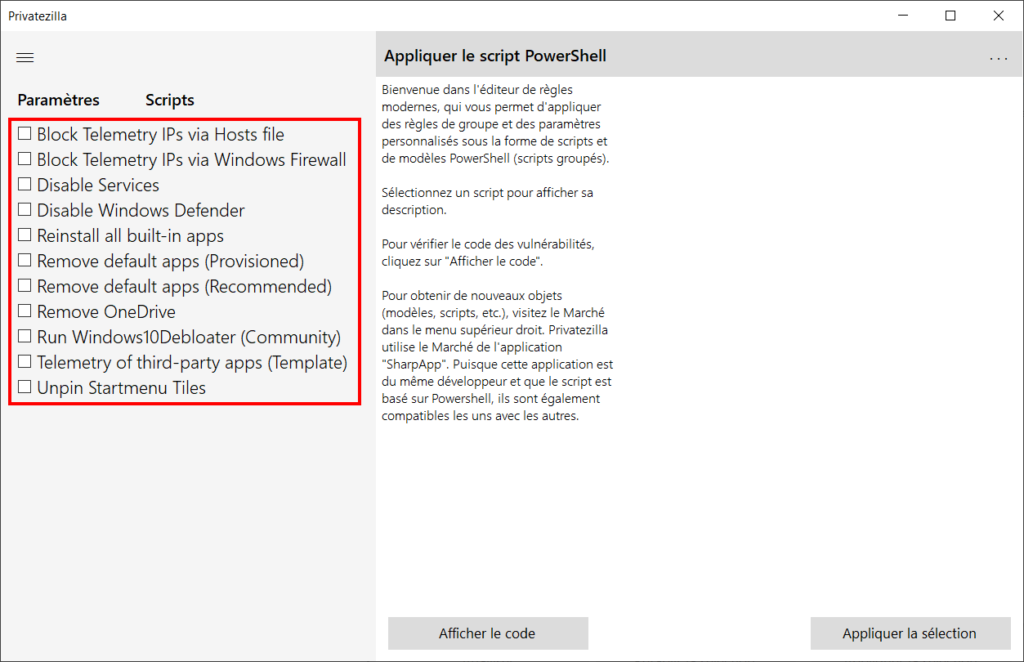Viewport: 1024px width, 662px height.
Task: Tick the Disable Windows Defender checkbox
Action: [25, 210]
